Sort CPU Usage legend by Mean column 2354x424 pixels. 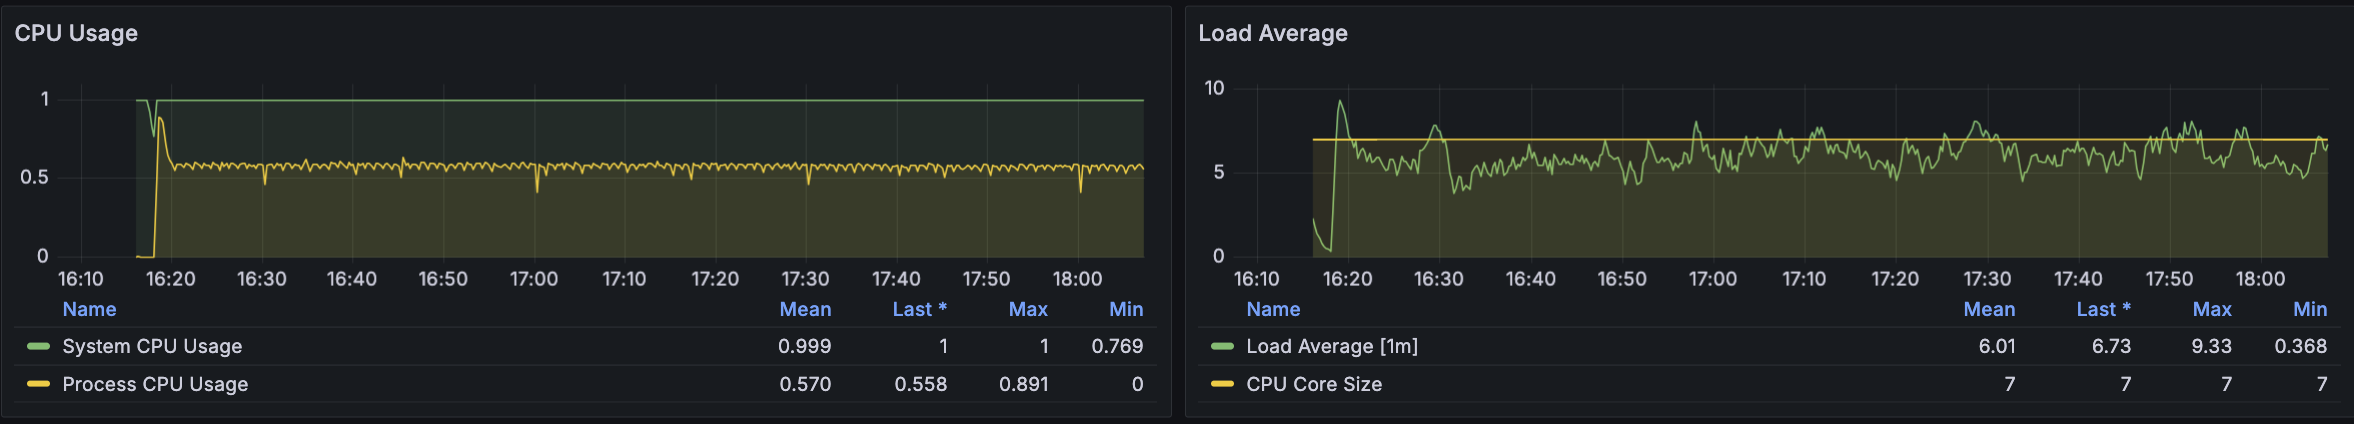(805, 309)
